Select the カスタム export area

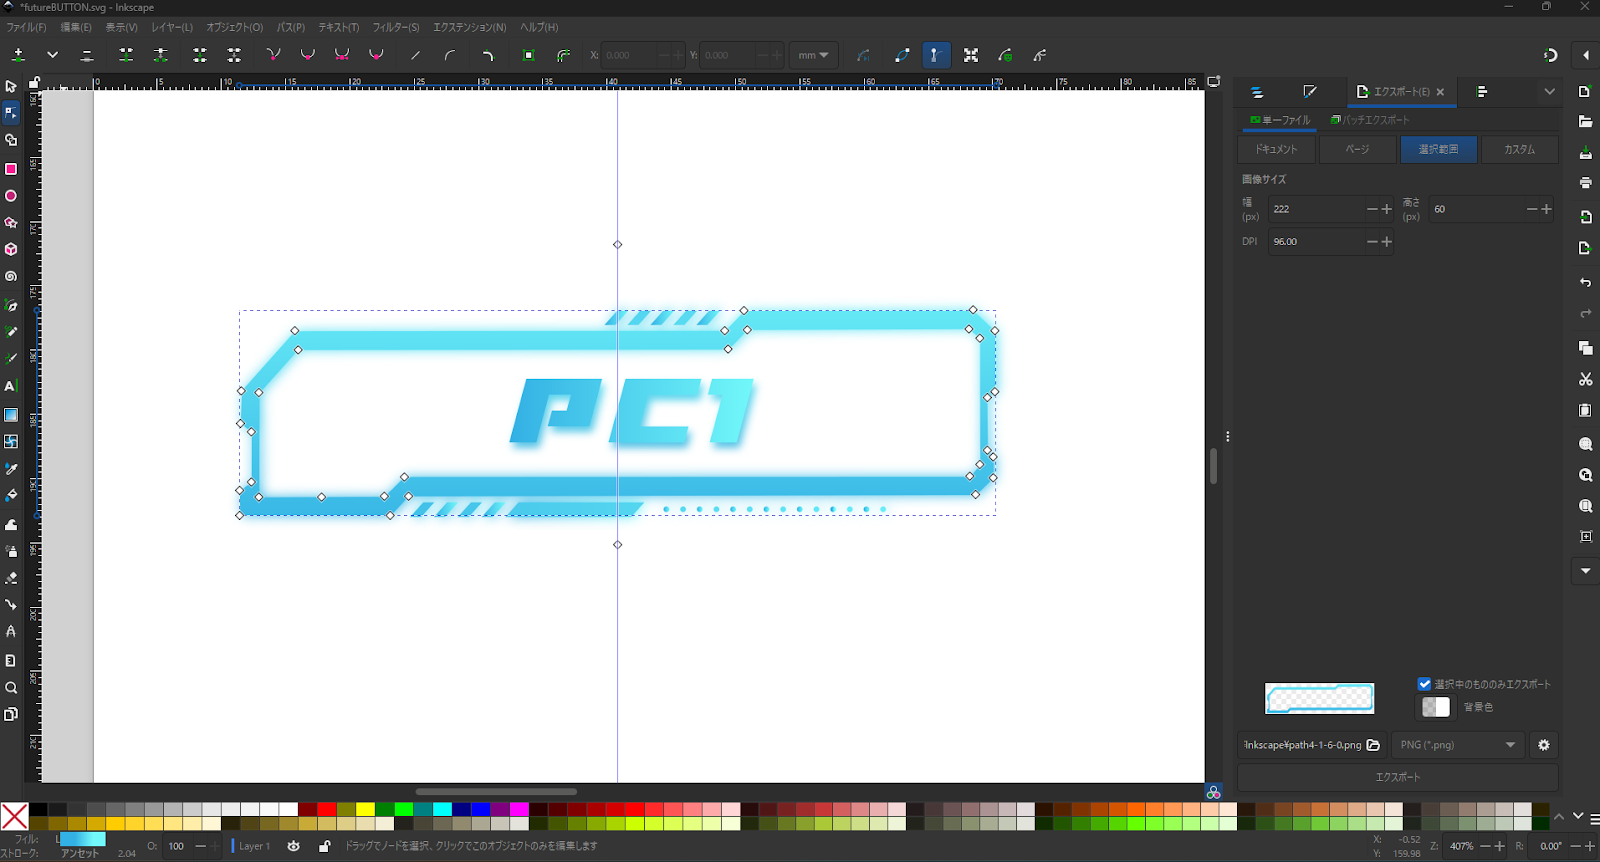click(x=1519, y=149)
